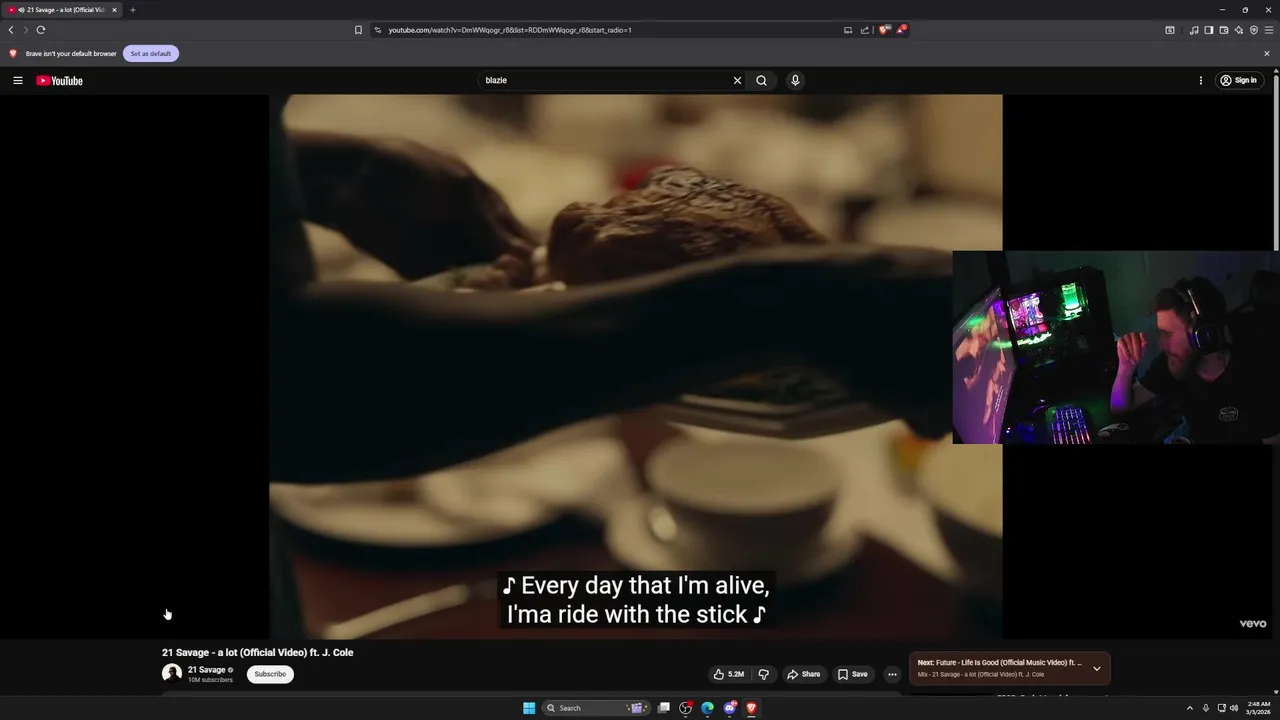Mute tab via speaker icon

point(21,10)
